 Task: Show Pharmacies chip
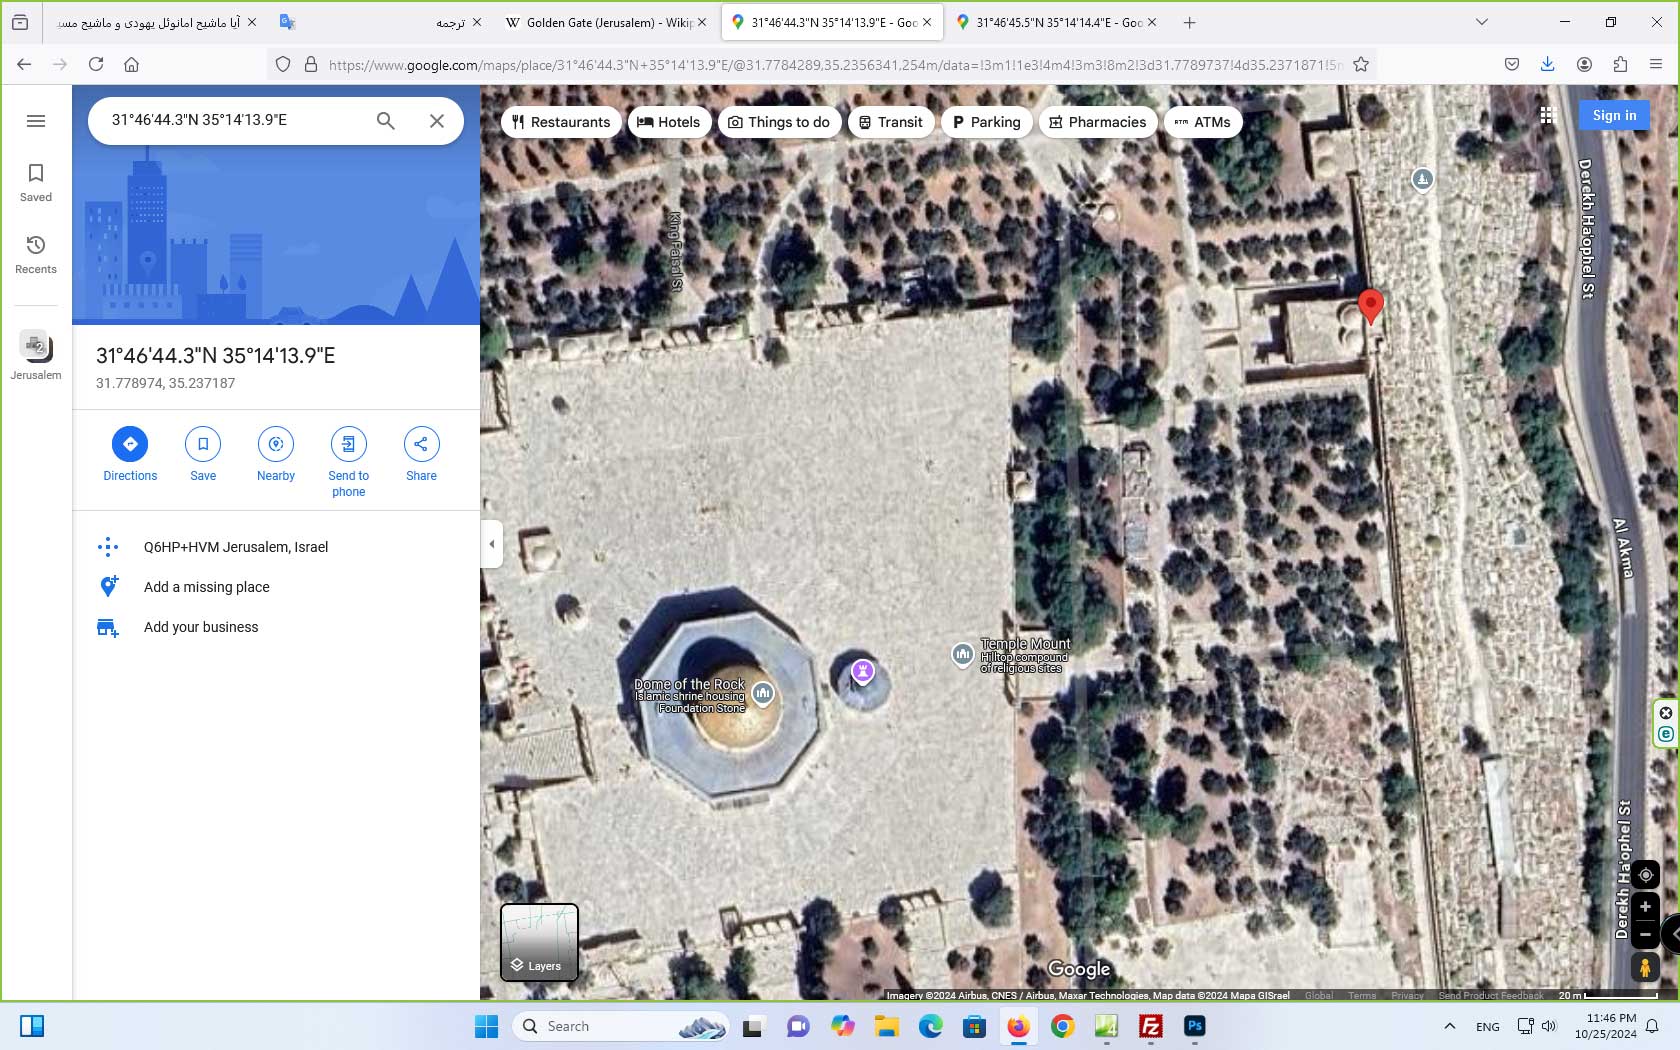[x=1098, y=122]
